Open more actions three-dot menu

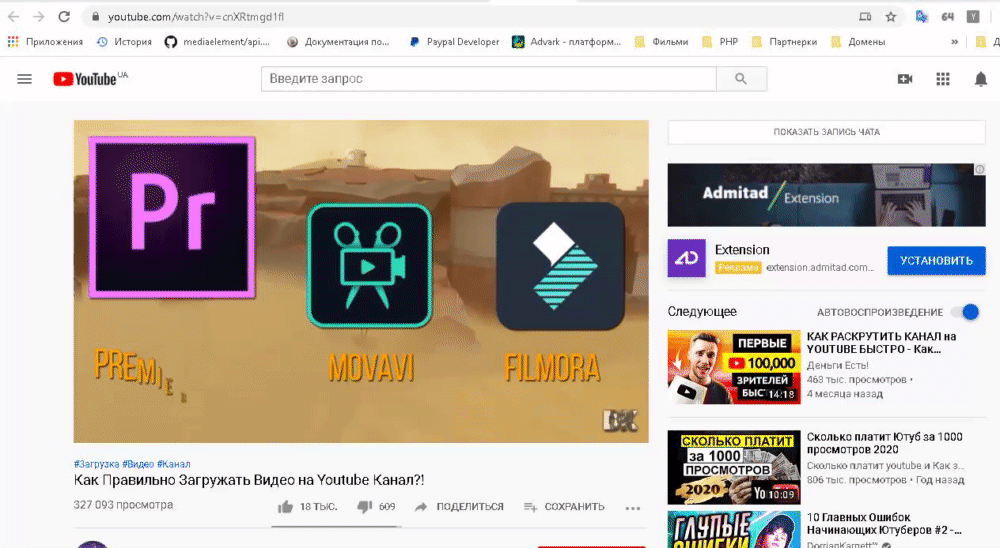(633, 508)
